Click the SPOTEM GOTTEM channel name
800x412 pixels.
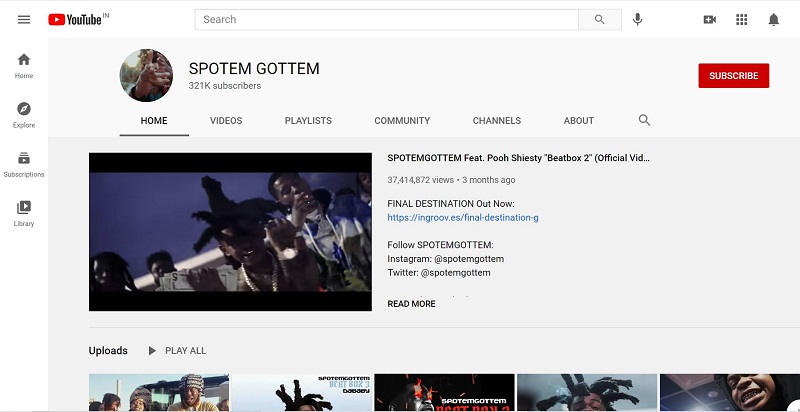coord(254,69)
